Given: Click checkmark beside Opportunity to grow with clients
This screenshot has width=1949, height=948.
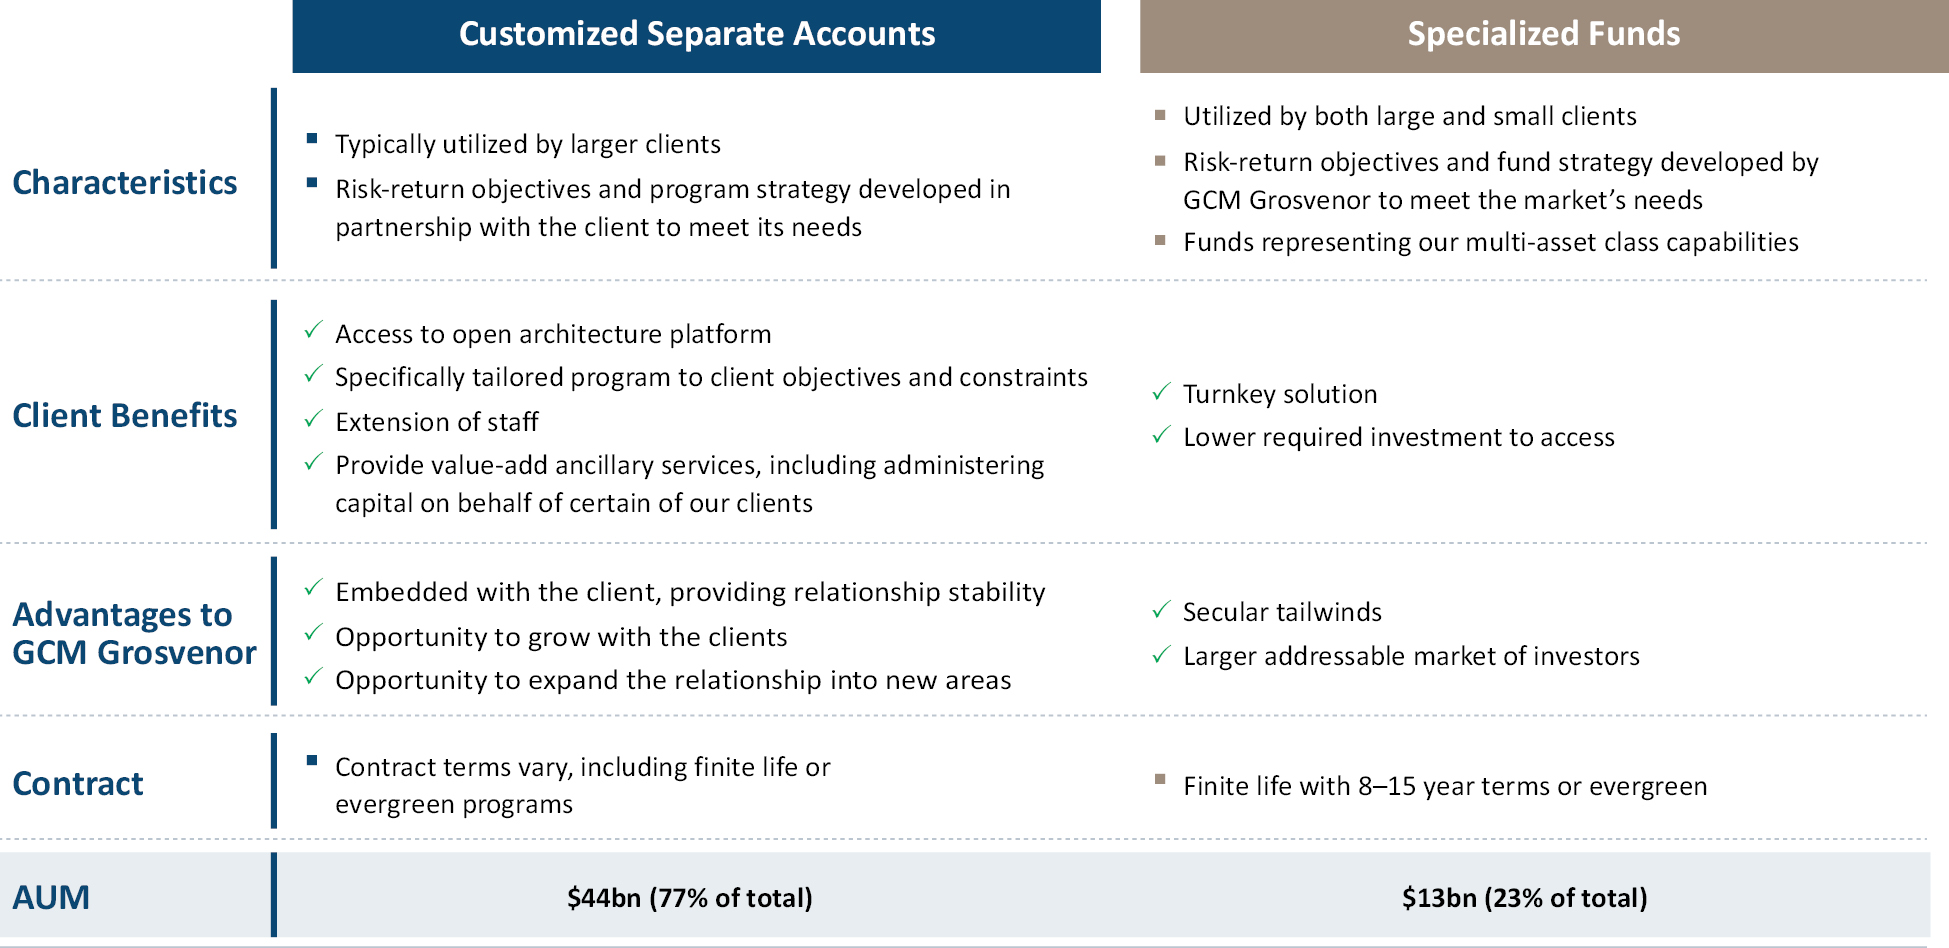Looking at the screenshot, I should pos(313,633).
